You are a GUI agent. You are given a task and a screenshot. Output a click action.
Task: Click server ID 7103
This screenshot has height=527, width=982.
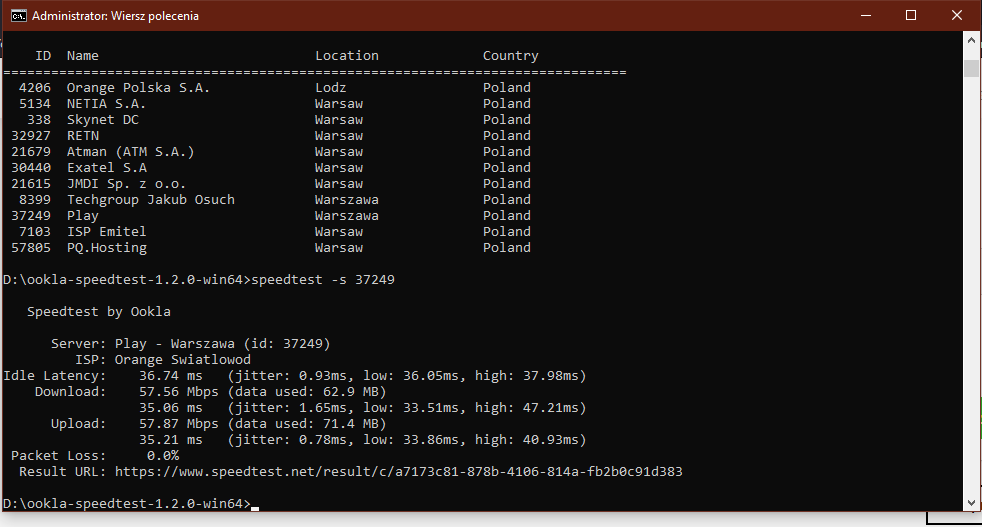[x=35, y=231]
